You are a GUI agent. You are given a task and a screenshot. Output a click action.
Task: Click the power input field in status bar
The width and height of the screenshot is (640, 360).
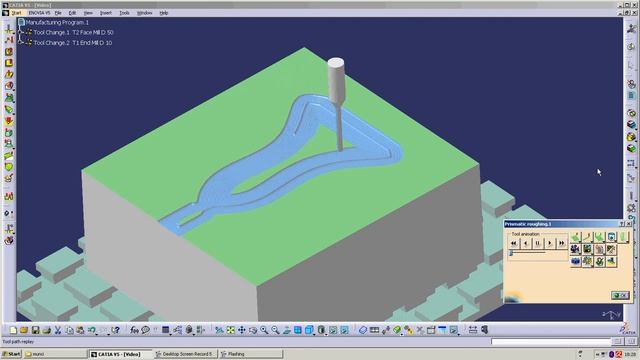pos(550,342)
